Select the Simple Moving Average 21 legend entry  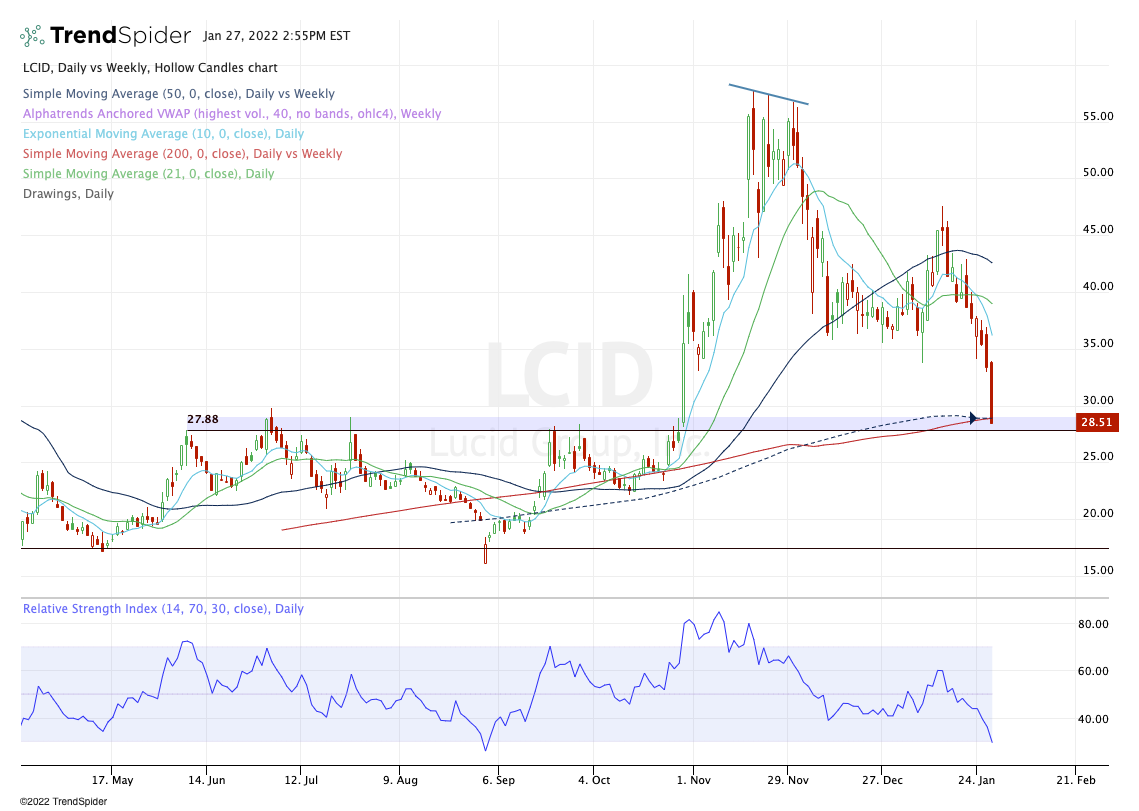click(x=148, y=174)
